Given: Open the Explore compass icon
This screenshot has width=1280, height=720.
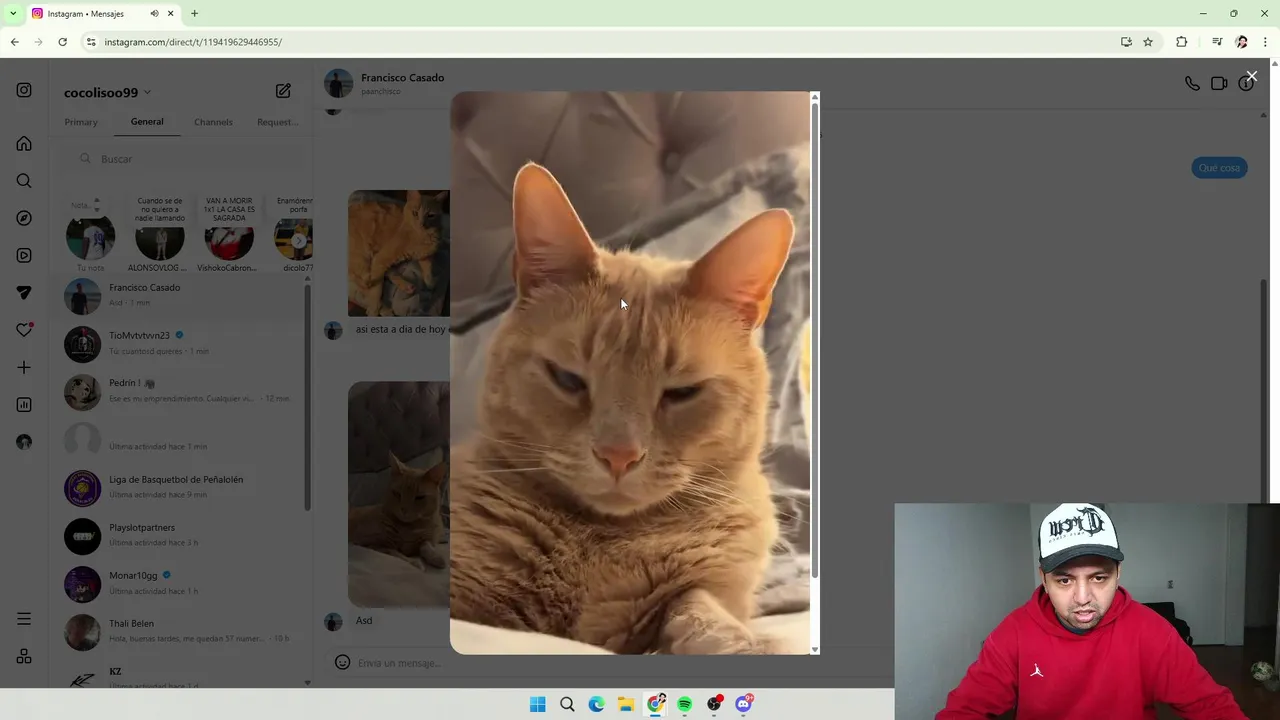Looking at the screenshot, I should [x=24, y=218].
